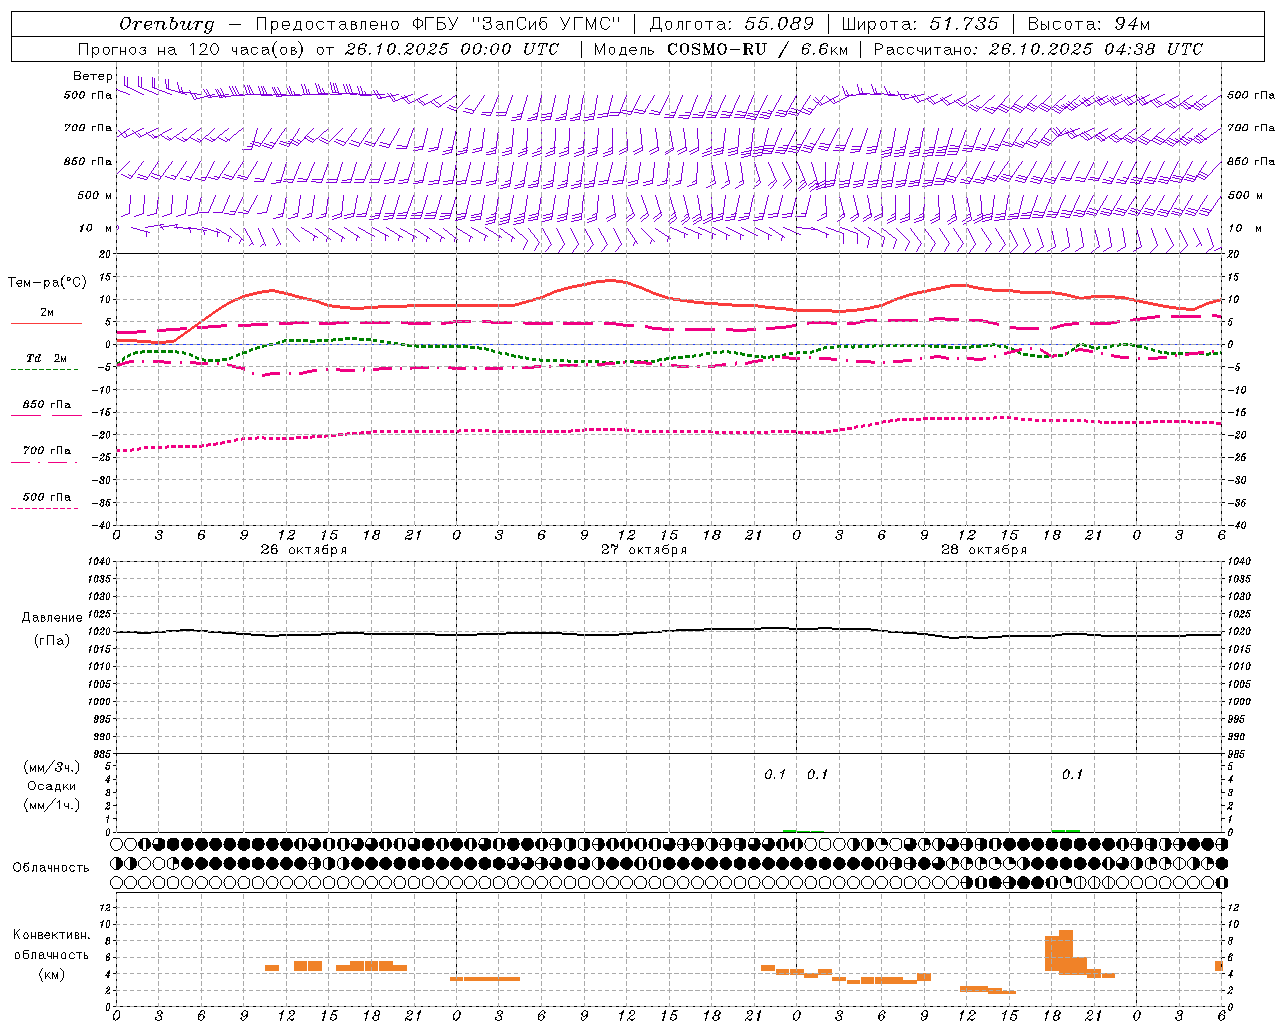
Task: Click the 'Осадки' precipitation label
Action: point(52,786)
